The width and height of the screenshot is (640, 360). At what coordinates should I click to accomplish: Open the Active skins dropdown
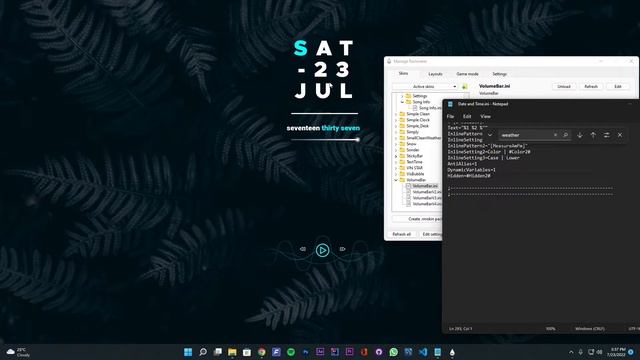(425, 87)
